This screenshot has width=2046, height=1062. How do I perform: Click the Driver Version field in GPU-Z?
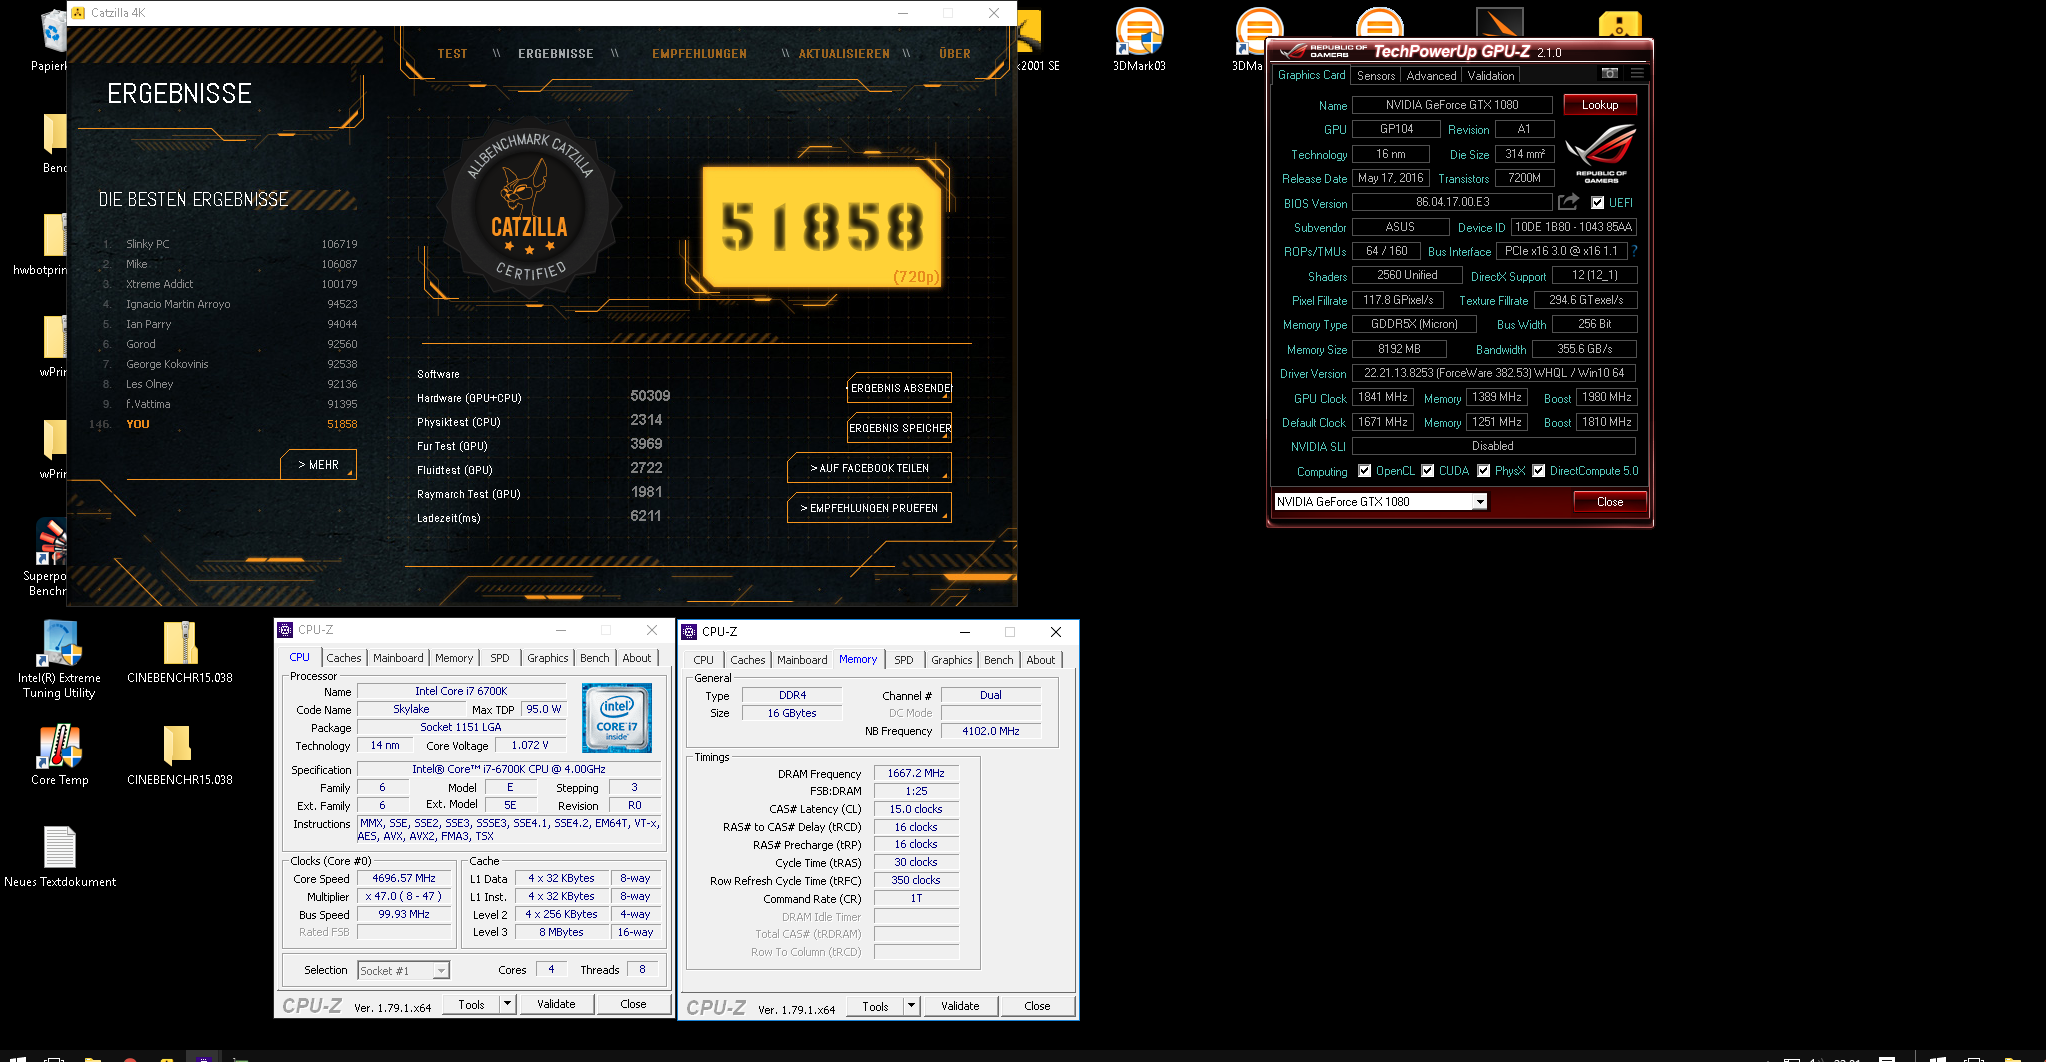1494,373
